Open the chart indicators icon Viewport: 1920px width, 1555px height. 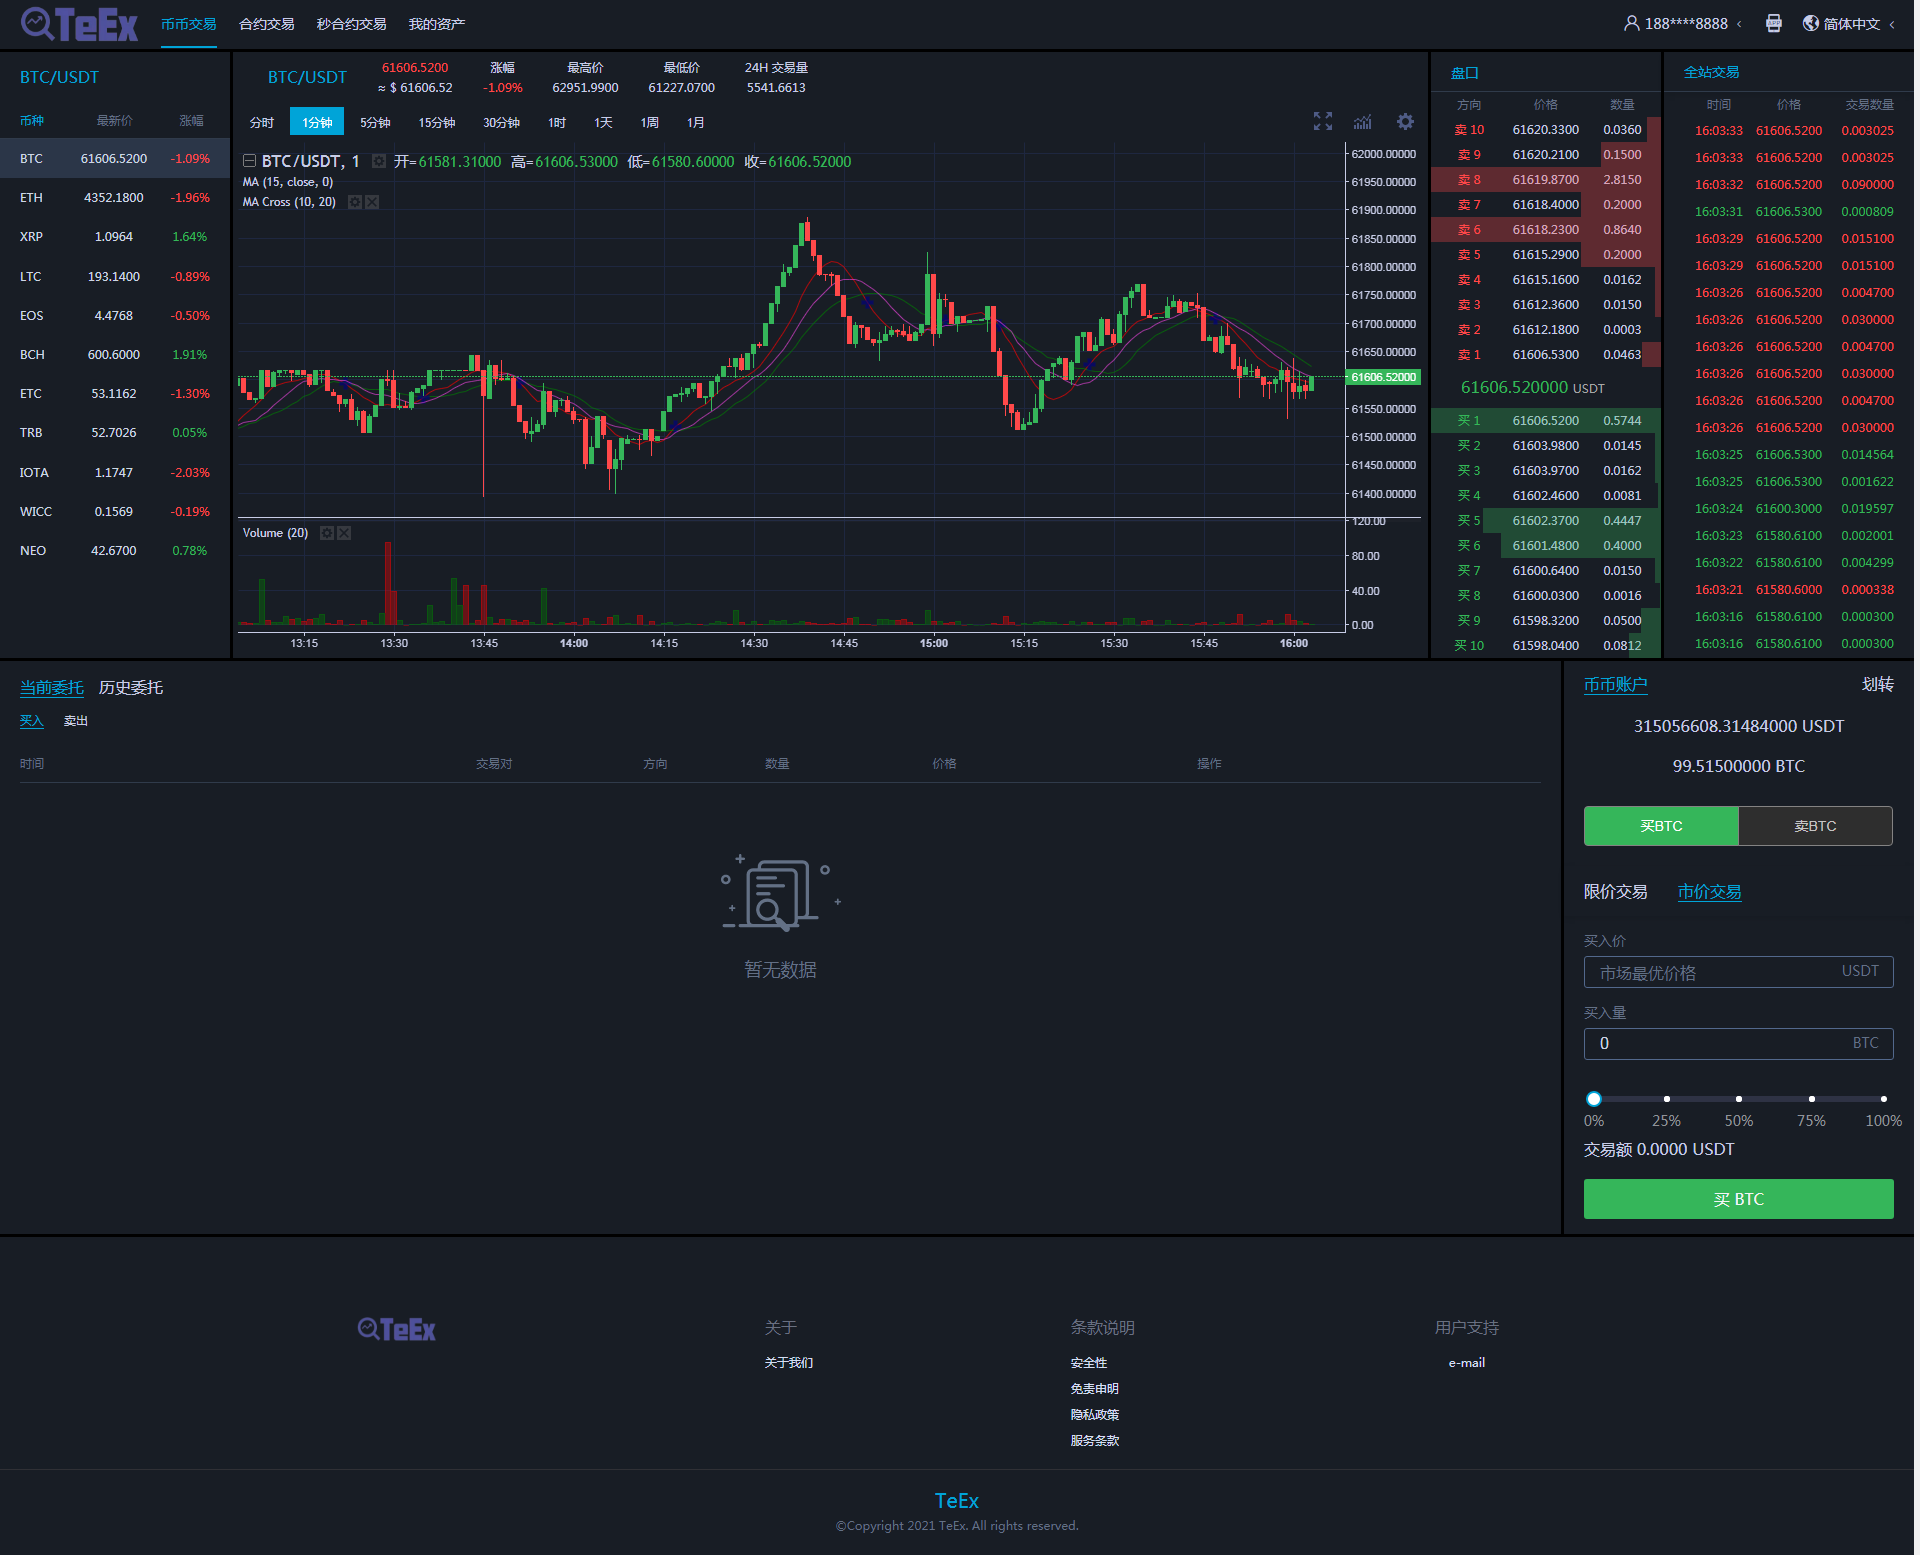(x=1362, y=122)
